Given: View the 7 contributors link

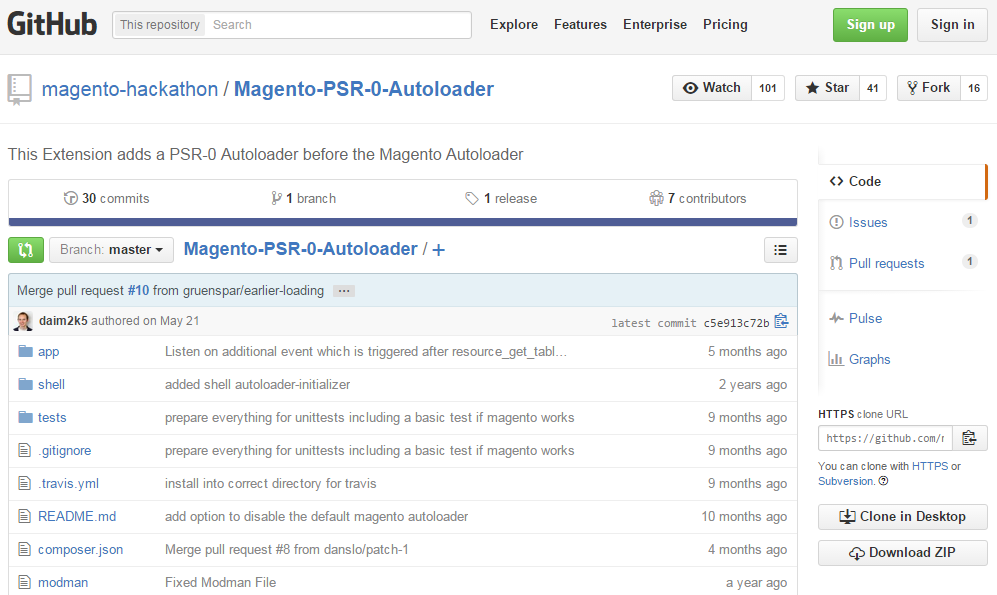Looking at the screenshot, I should coord(698,198).
